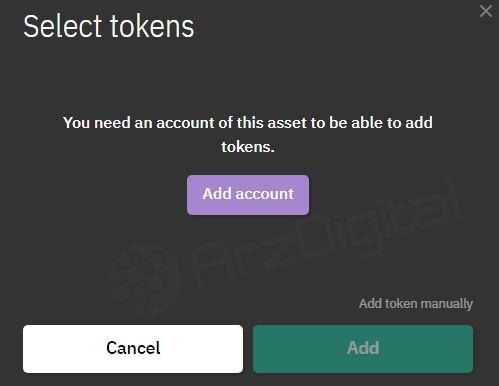Hit the disabled-looking Add button

[363, 349]
